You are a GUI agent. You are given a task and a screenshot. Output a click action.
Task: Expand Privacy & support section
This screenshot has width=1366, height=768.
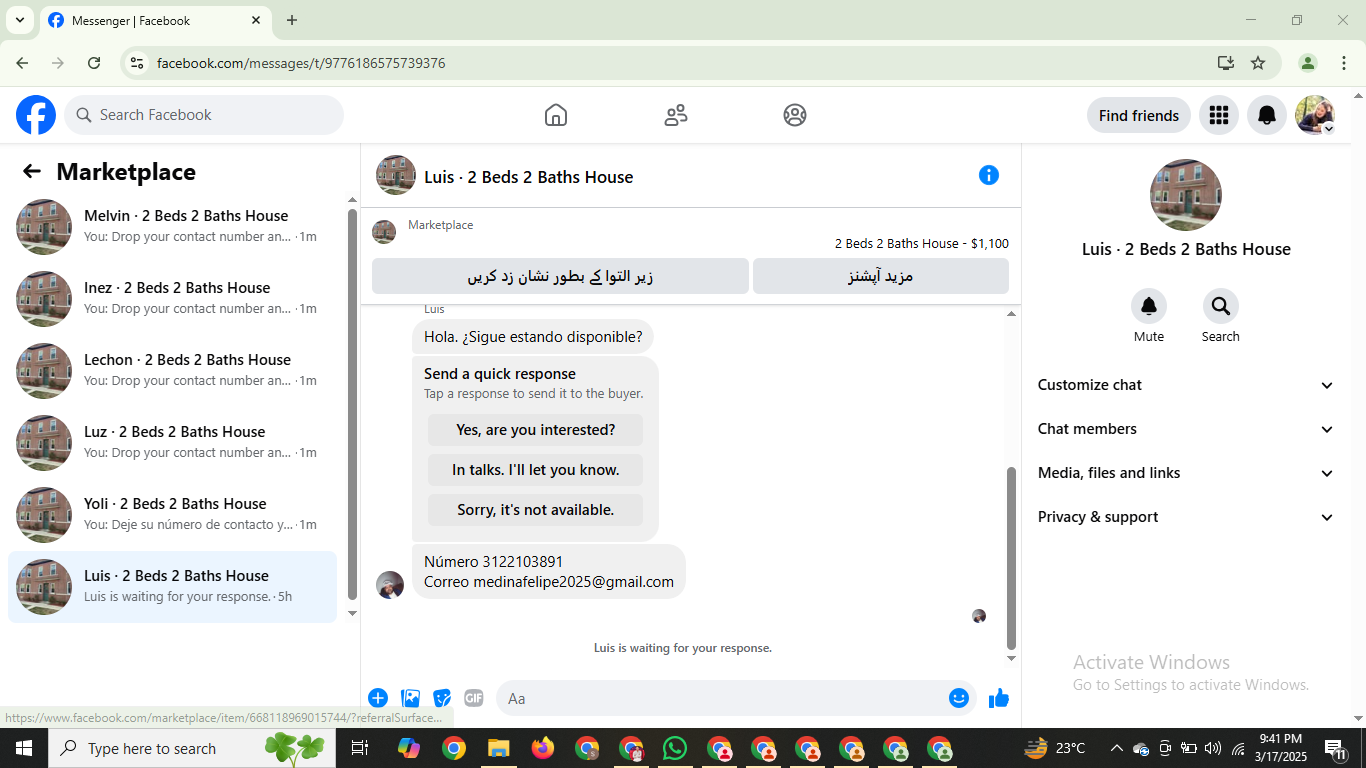point(1186,517)
